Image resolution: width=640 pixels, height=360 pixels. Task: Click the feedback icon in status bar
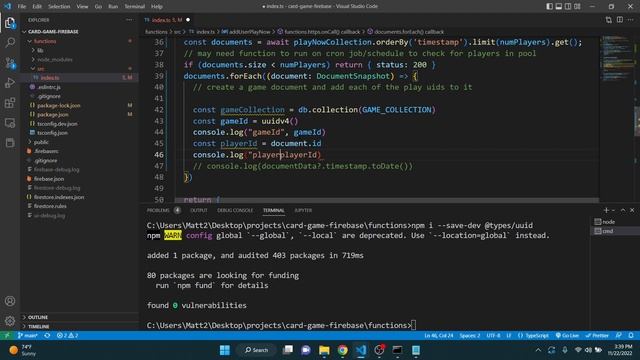[x=619, y=336]
